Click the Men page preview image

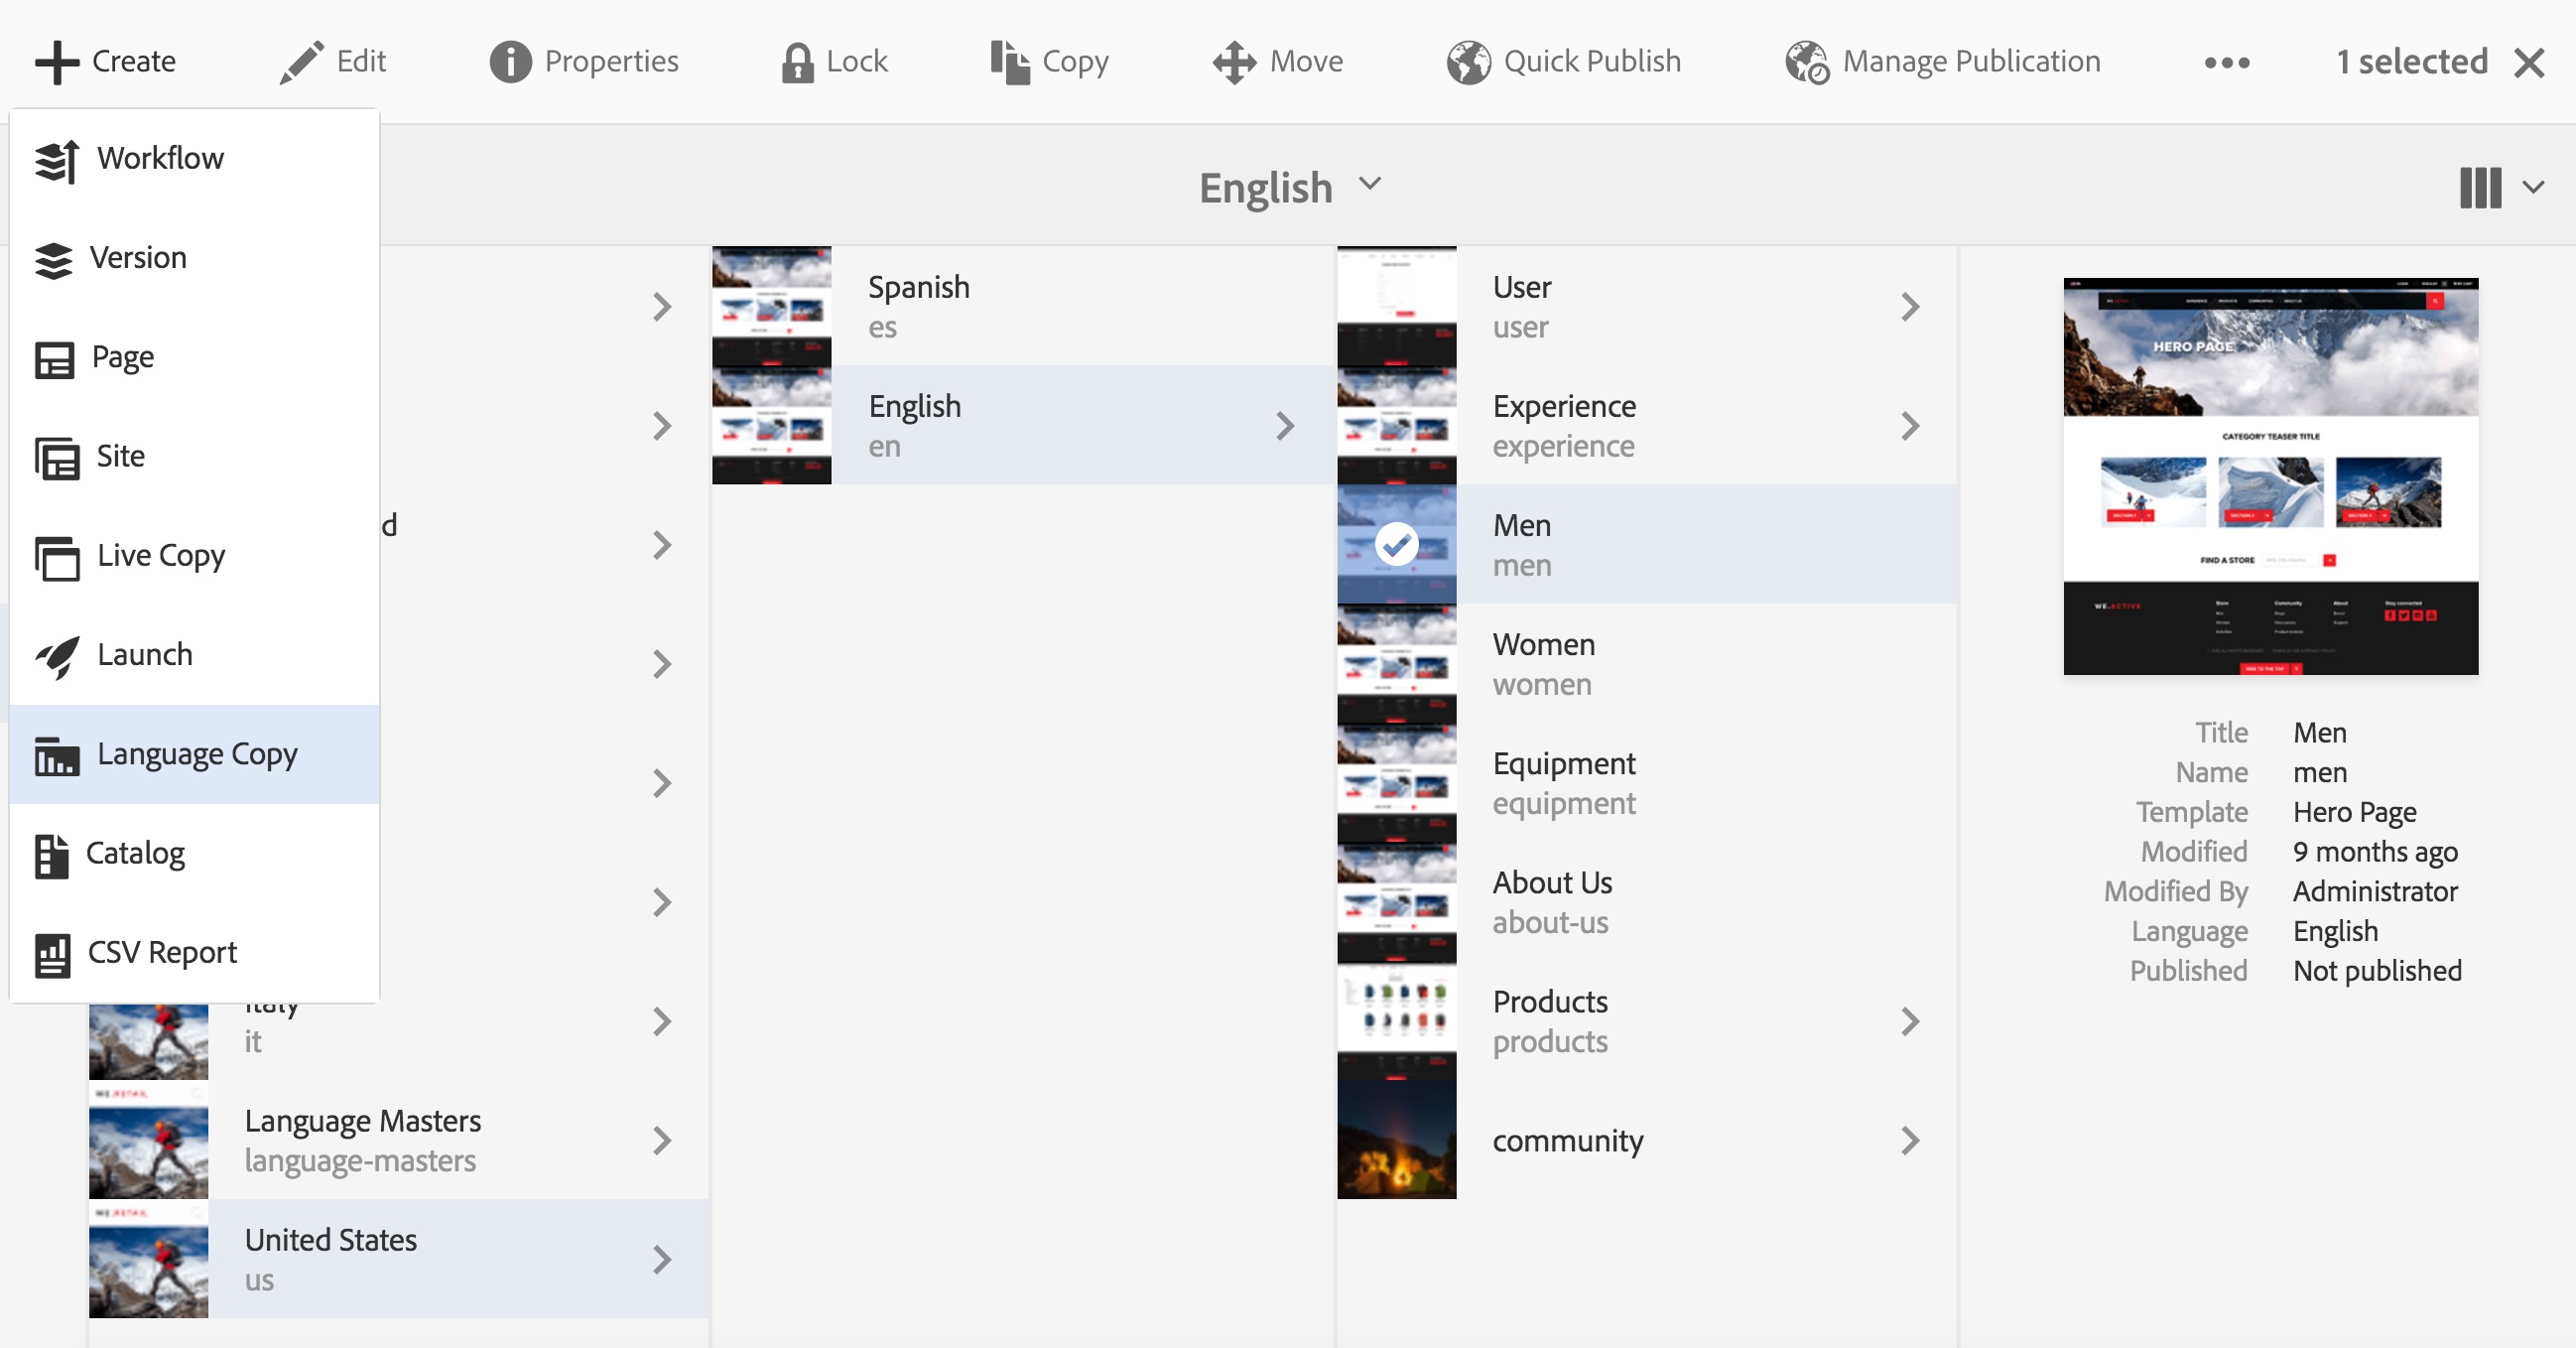[x=2270, y=476]
